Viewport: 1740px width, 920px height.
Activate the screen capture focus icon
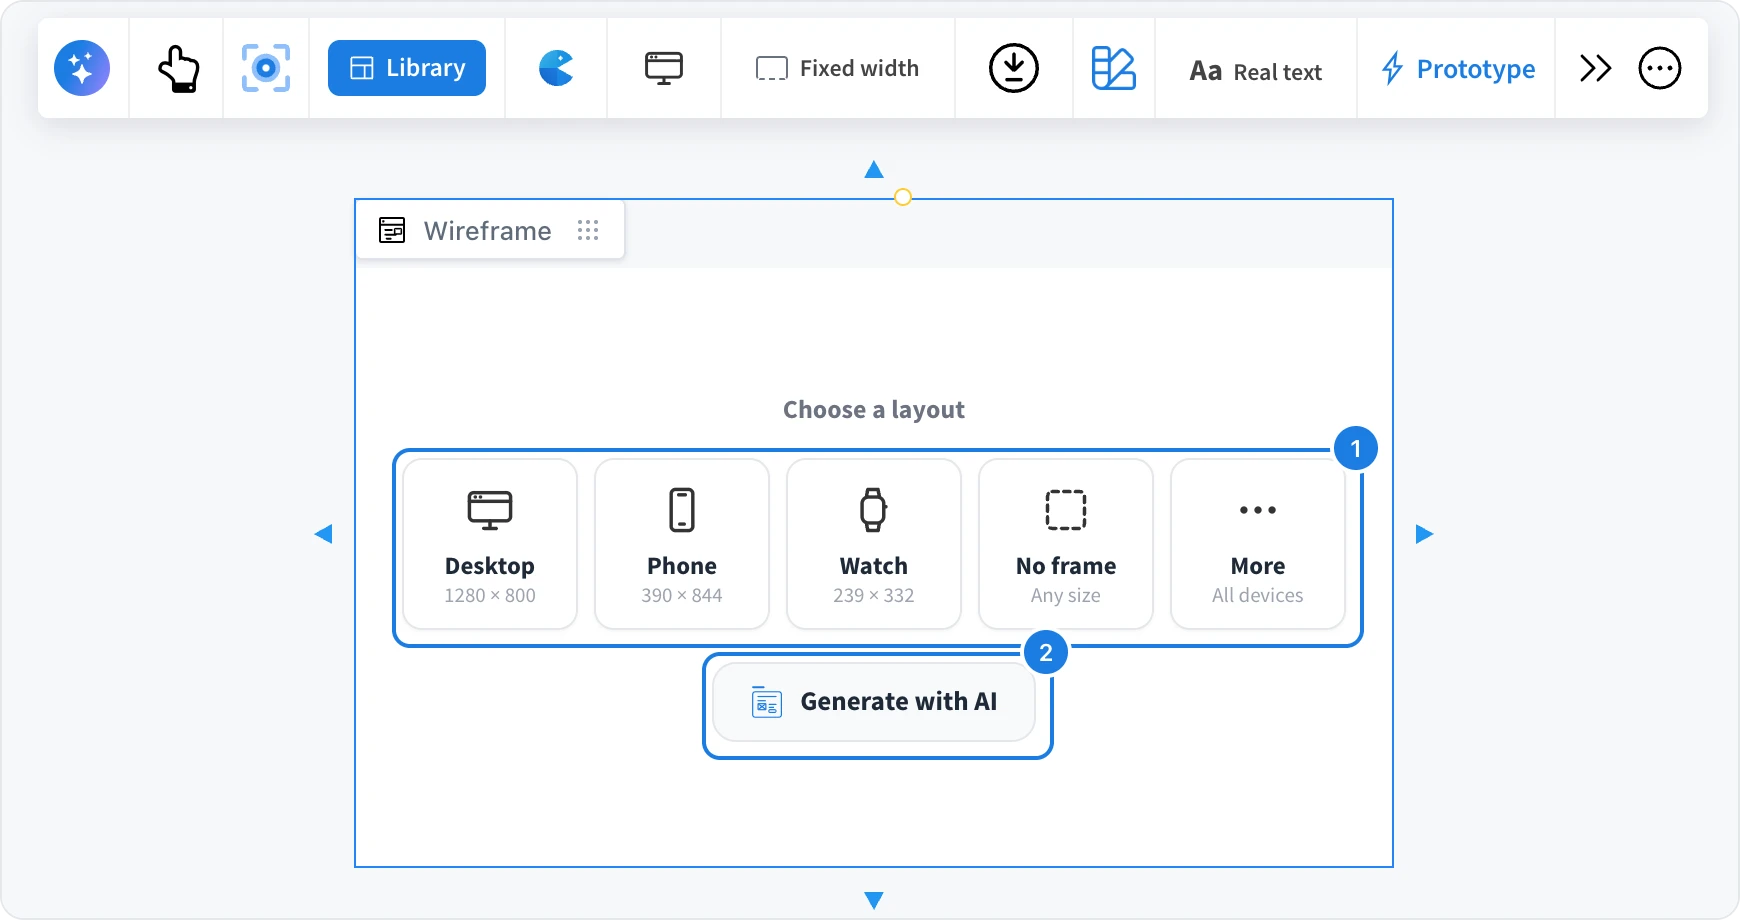click(266, 68)
